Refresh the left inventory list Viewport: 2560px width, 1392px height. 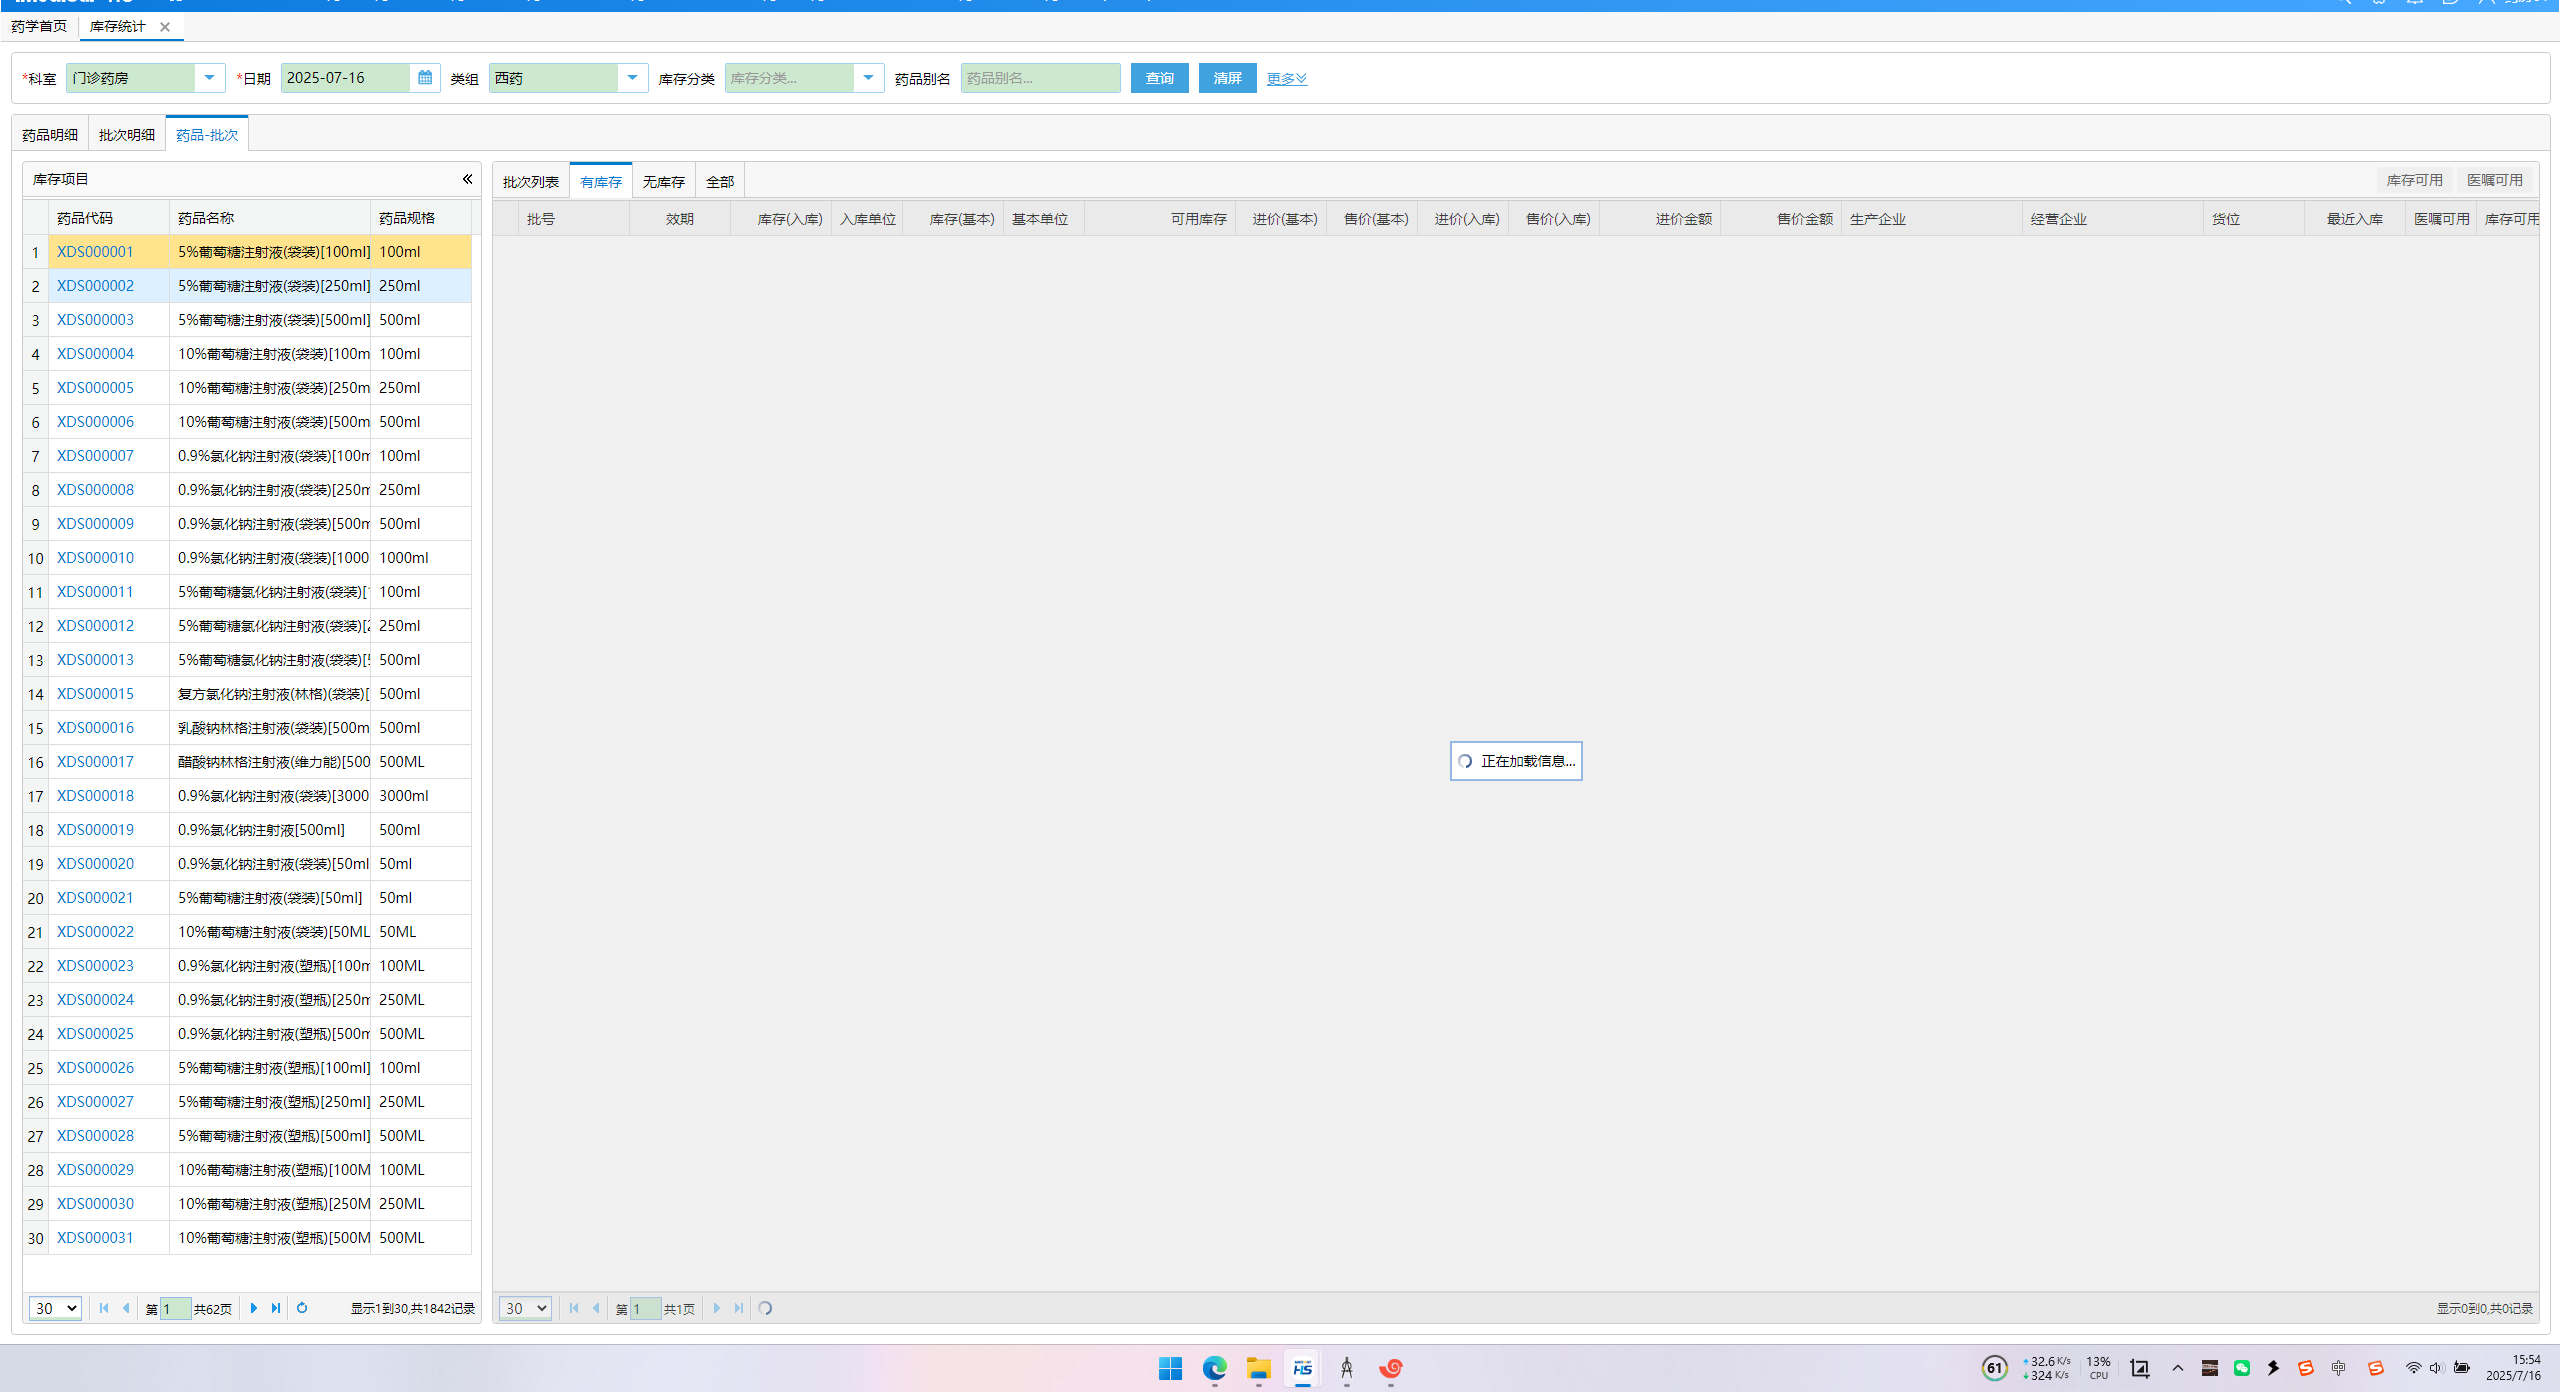click(x=302, y=1308)
